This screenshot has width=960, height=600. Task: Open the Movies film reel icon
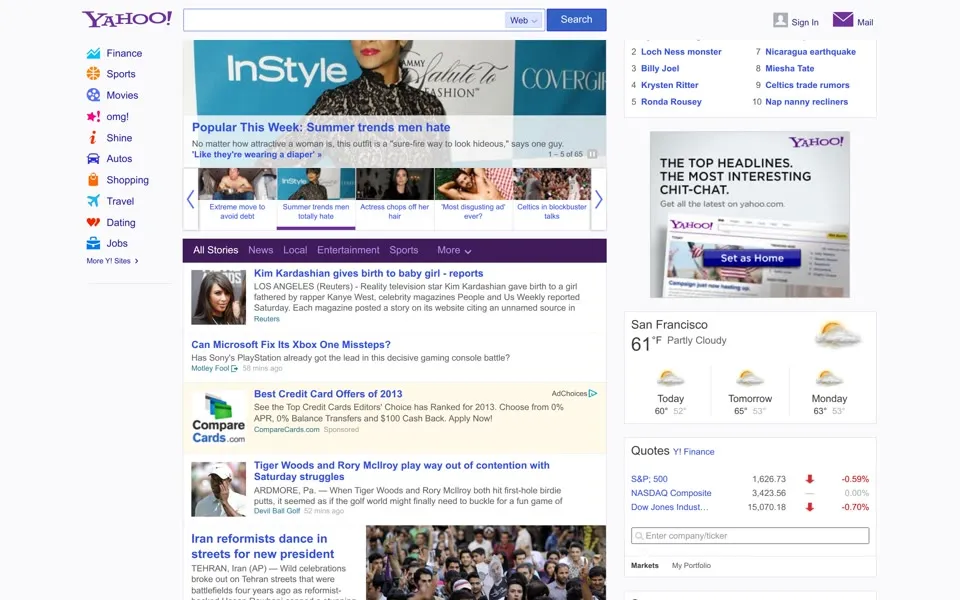tap(93, 95)
